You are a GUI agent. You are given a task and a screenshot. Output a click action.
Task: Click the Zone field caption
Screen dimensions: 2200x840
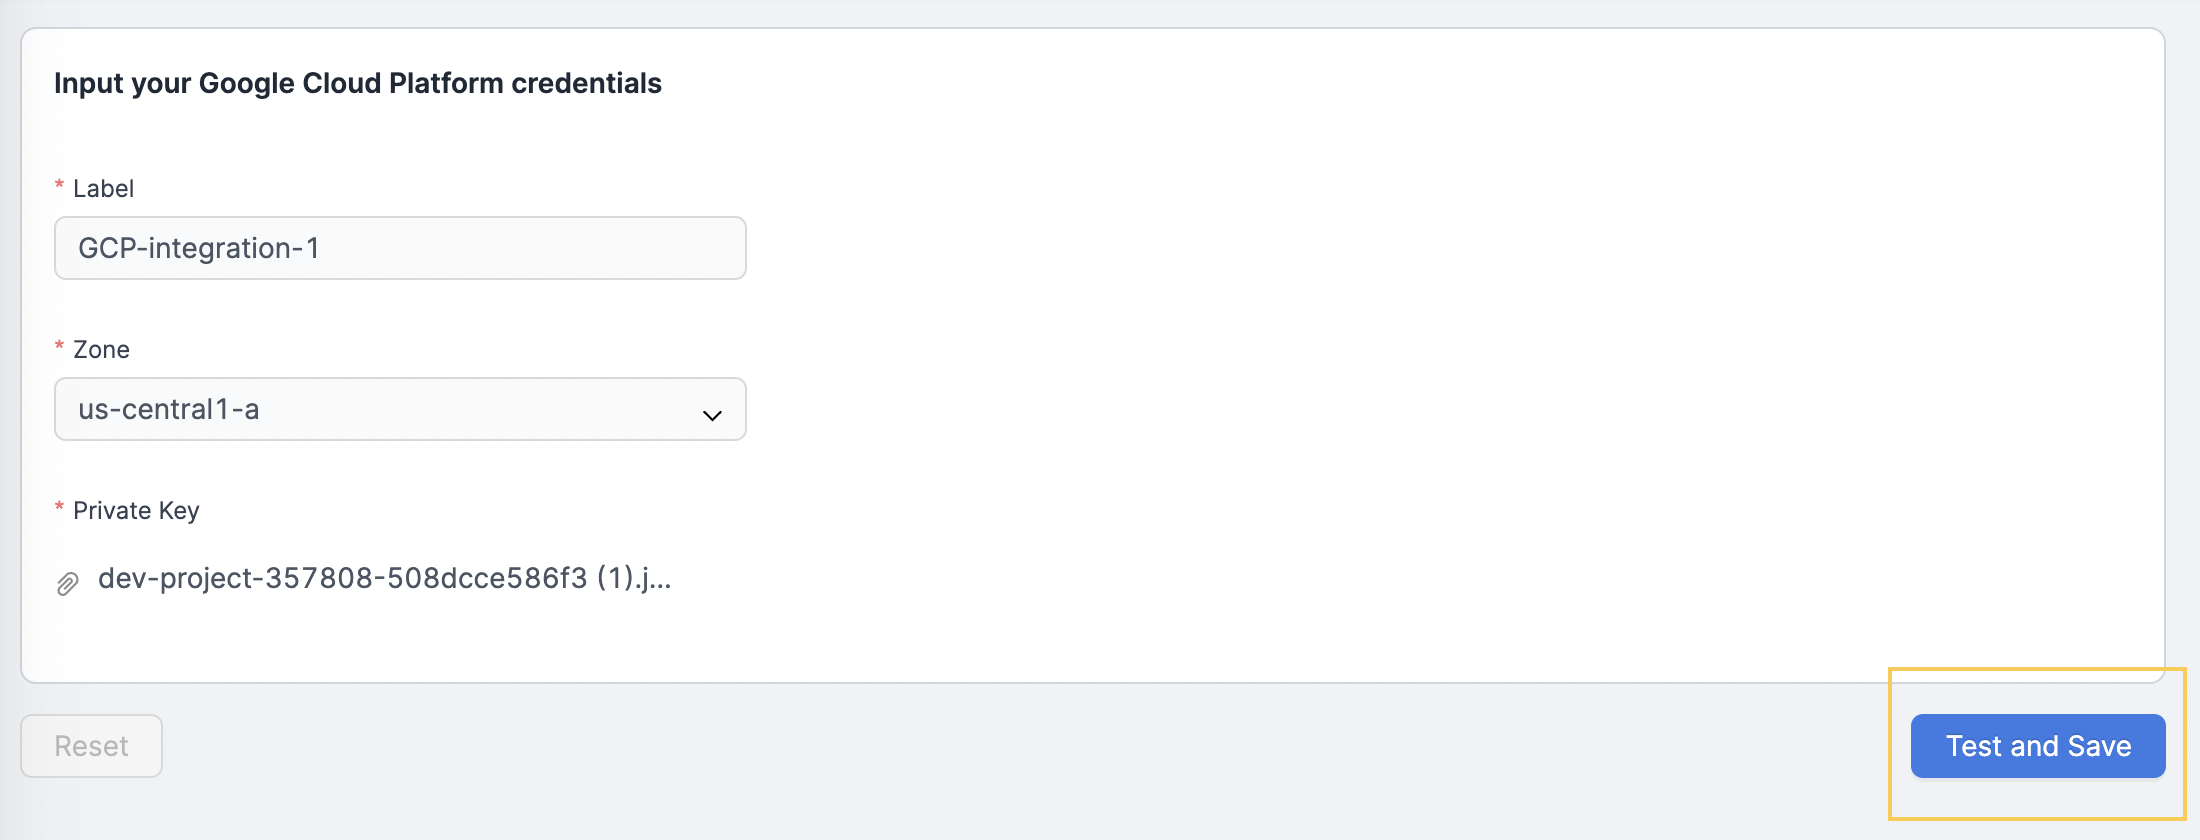point(101,349)
